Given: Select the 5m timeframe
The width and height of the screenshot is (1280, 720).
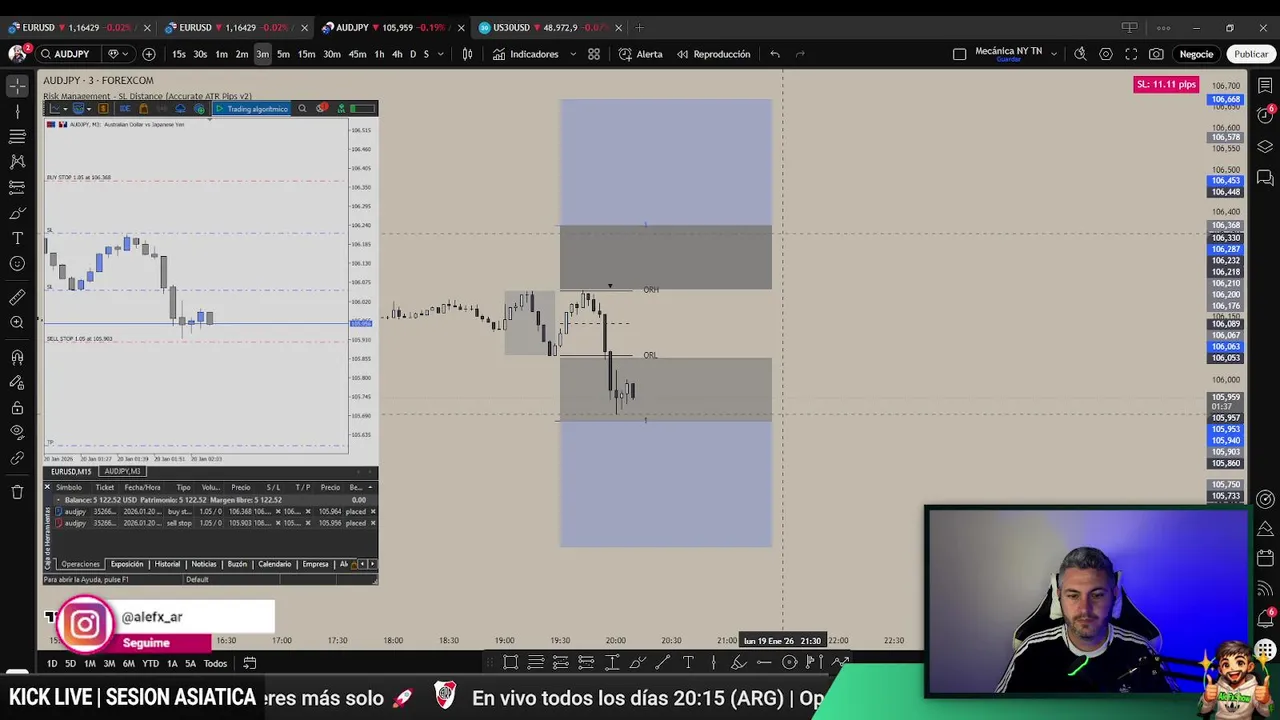Looking at the screenshot, I should click(x=283, y=54).
